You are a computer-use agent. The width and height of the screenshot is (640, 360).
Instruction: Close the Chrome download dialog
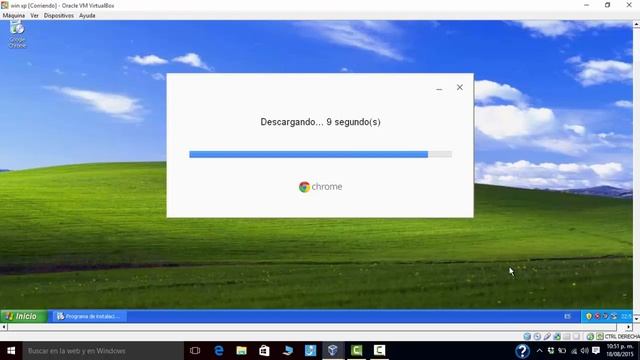pos(460,87)
